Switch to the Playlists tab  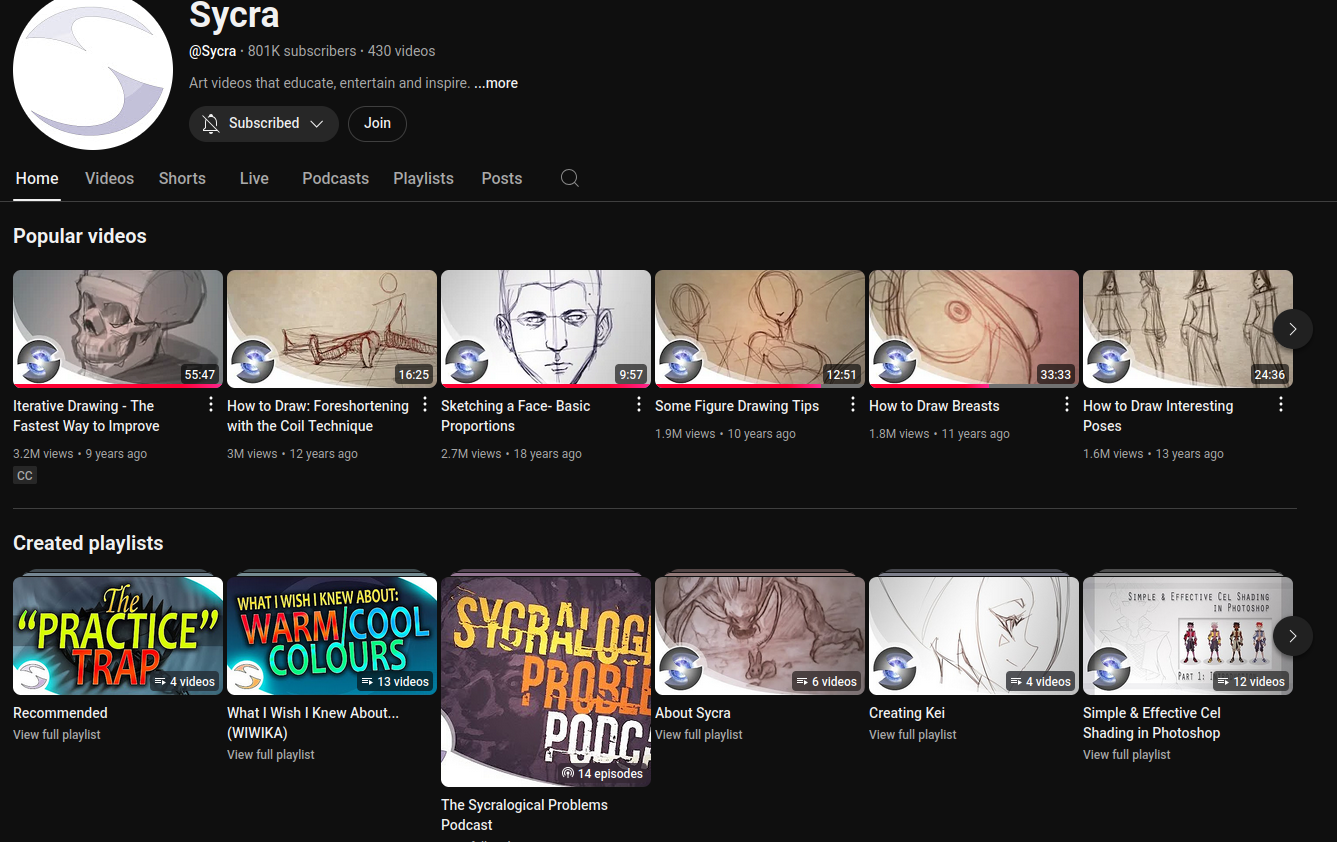423,178
